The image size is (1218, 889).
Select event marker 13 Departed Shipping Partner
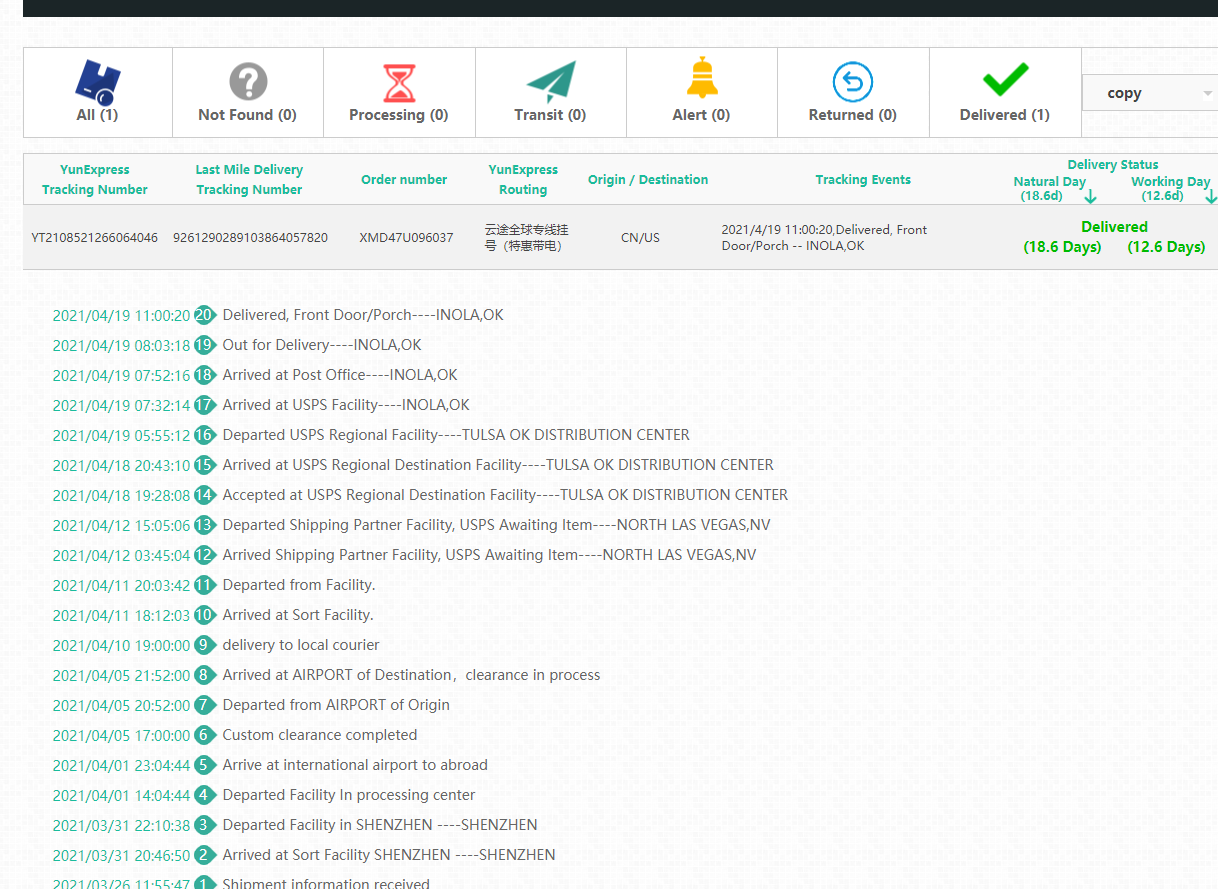205,525
